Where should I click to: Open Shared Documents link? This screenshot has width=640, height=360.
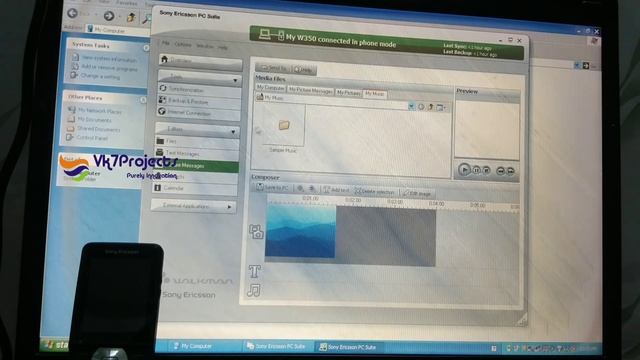(x=98, y=129)
